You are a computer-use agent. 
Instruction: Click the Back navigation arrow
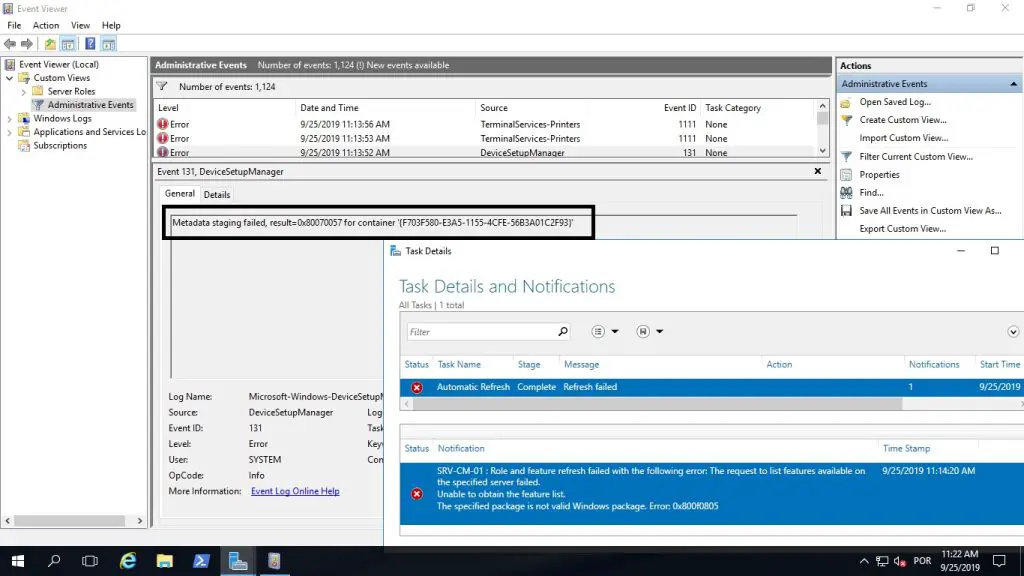pyautogui.click(x=10, y=43)
